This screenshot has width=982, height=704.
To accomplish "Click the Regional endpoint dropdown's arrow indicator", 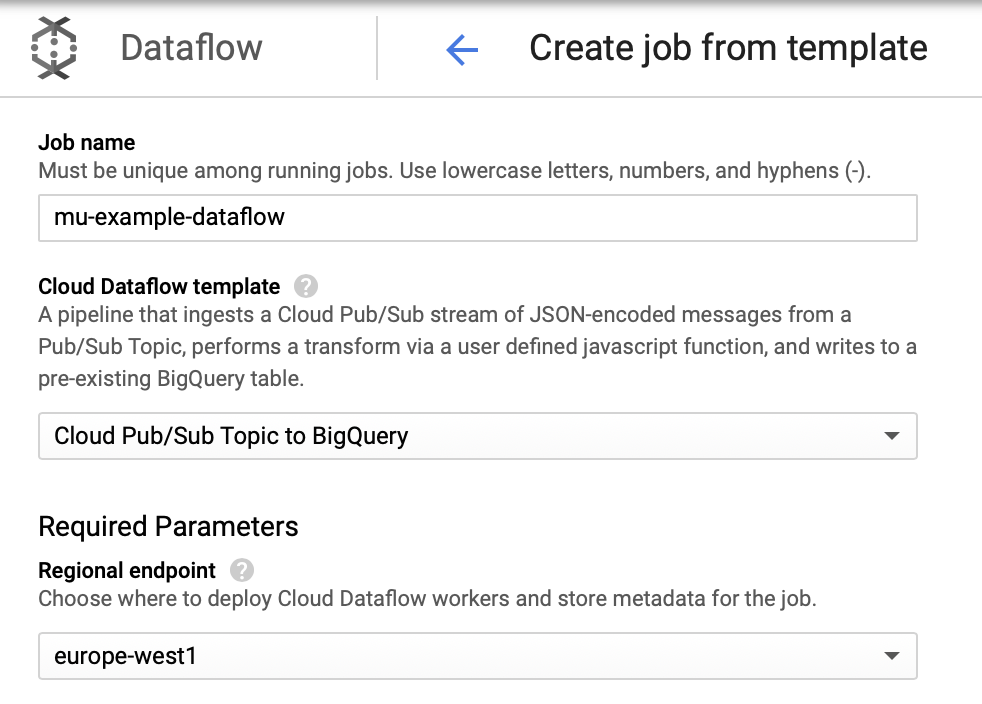I will [892, 656].
